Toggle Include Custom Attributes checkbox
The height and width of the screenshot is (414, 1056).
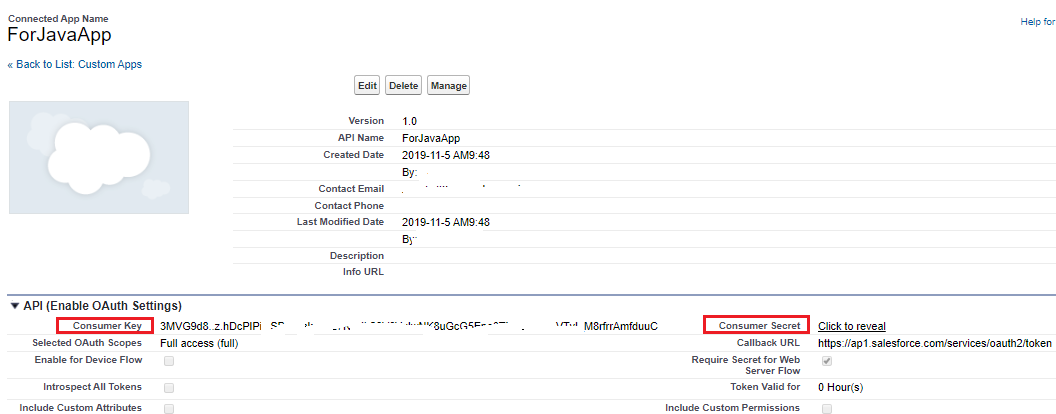point(169,408)
